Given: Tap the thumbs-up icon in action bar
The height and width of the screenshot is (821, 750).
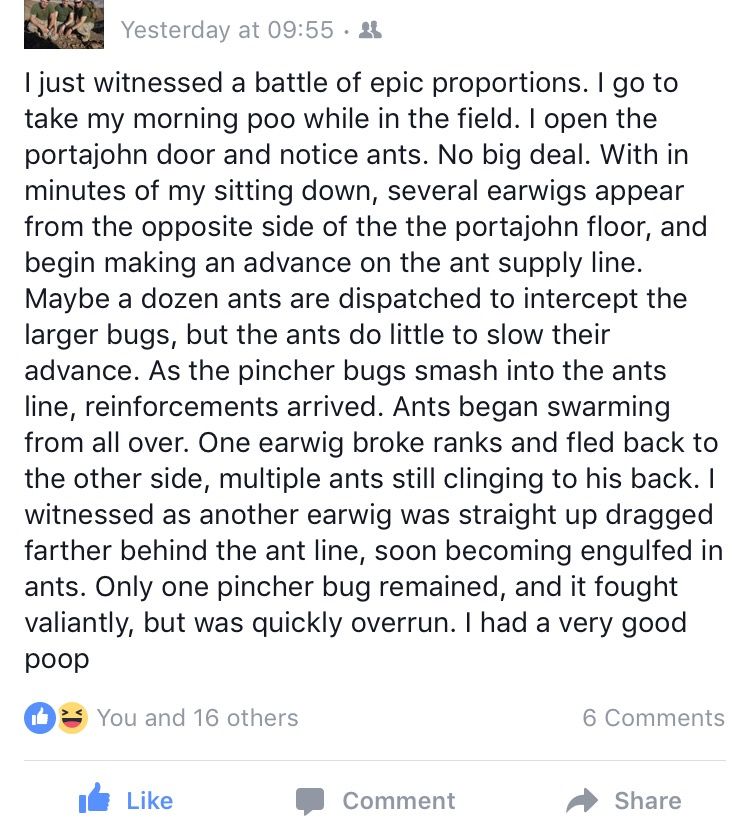Looking at the screenshot, I should [95, 799].
